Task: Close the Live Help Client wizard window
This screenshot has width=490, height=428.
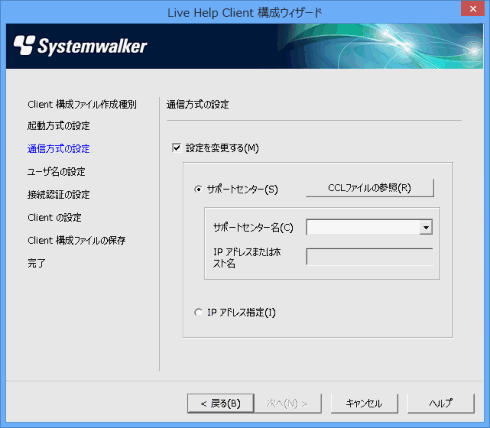Action: point(473,9)
